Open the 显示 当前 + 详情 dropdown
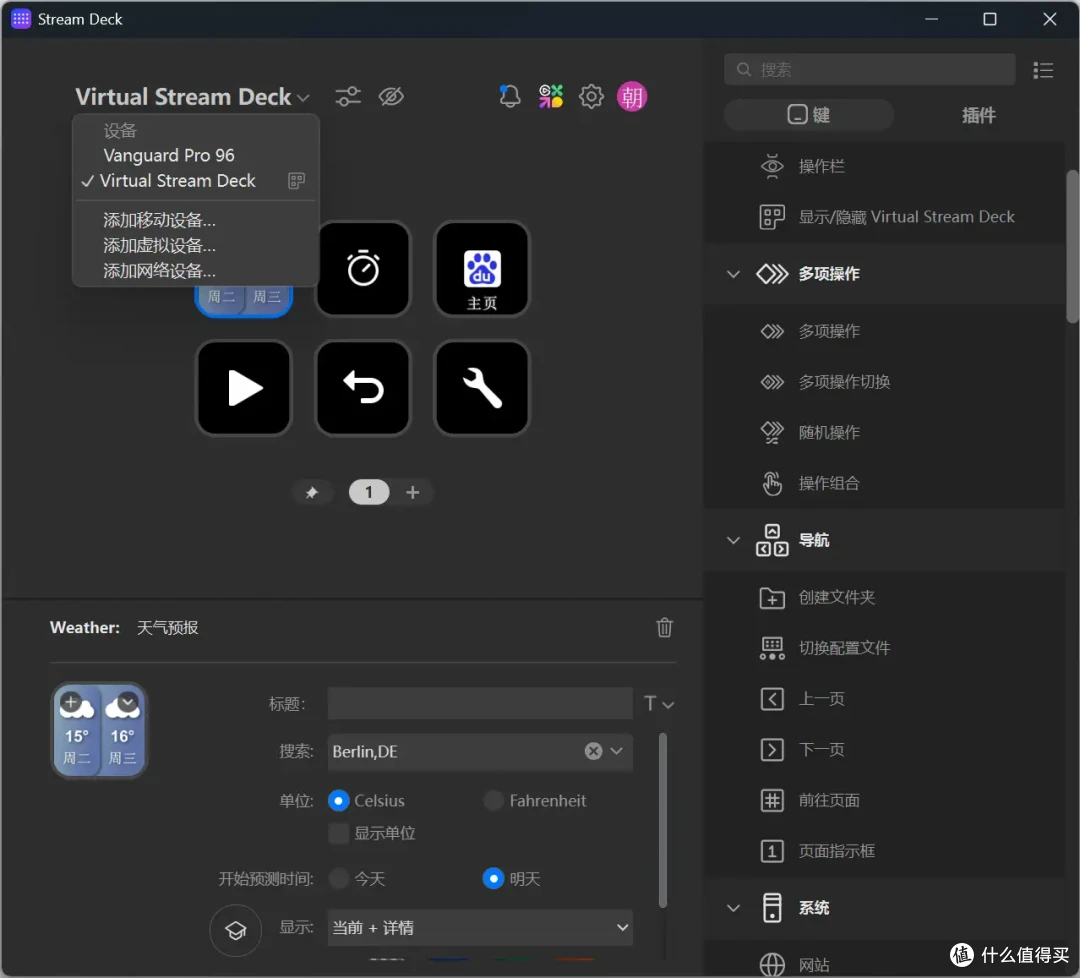Screen dimensions: 1080x978 pos(480,928)
